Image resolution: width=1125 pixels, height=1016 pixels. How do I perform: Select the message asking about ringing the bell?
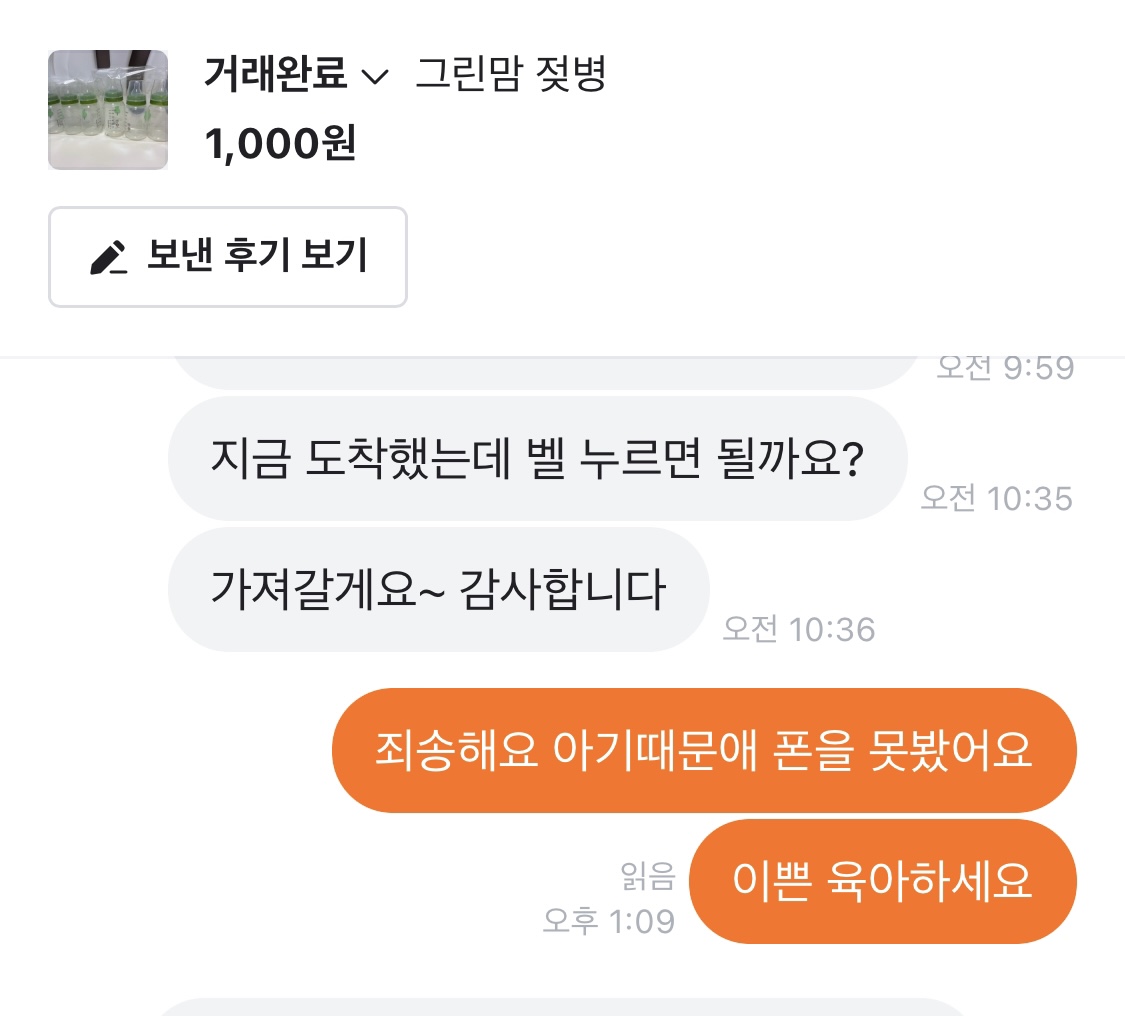[x=537, y=459]
